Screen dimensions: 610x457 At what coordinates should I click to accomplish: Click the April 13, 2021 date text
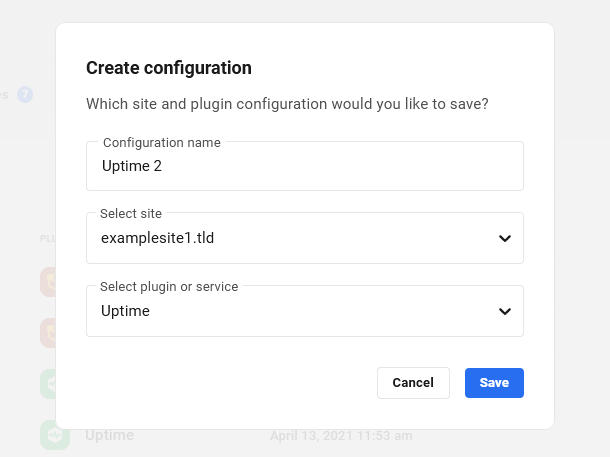(340, 436)
